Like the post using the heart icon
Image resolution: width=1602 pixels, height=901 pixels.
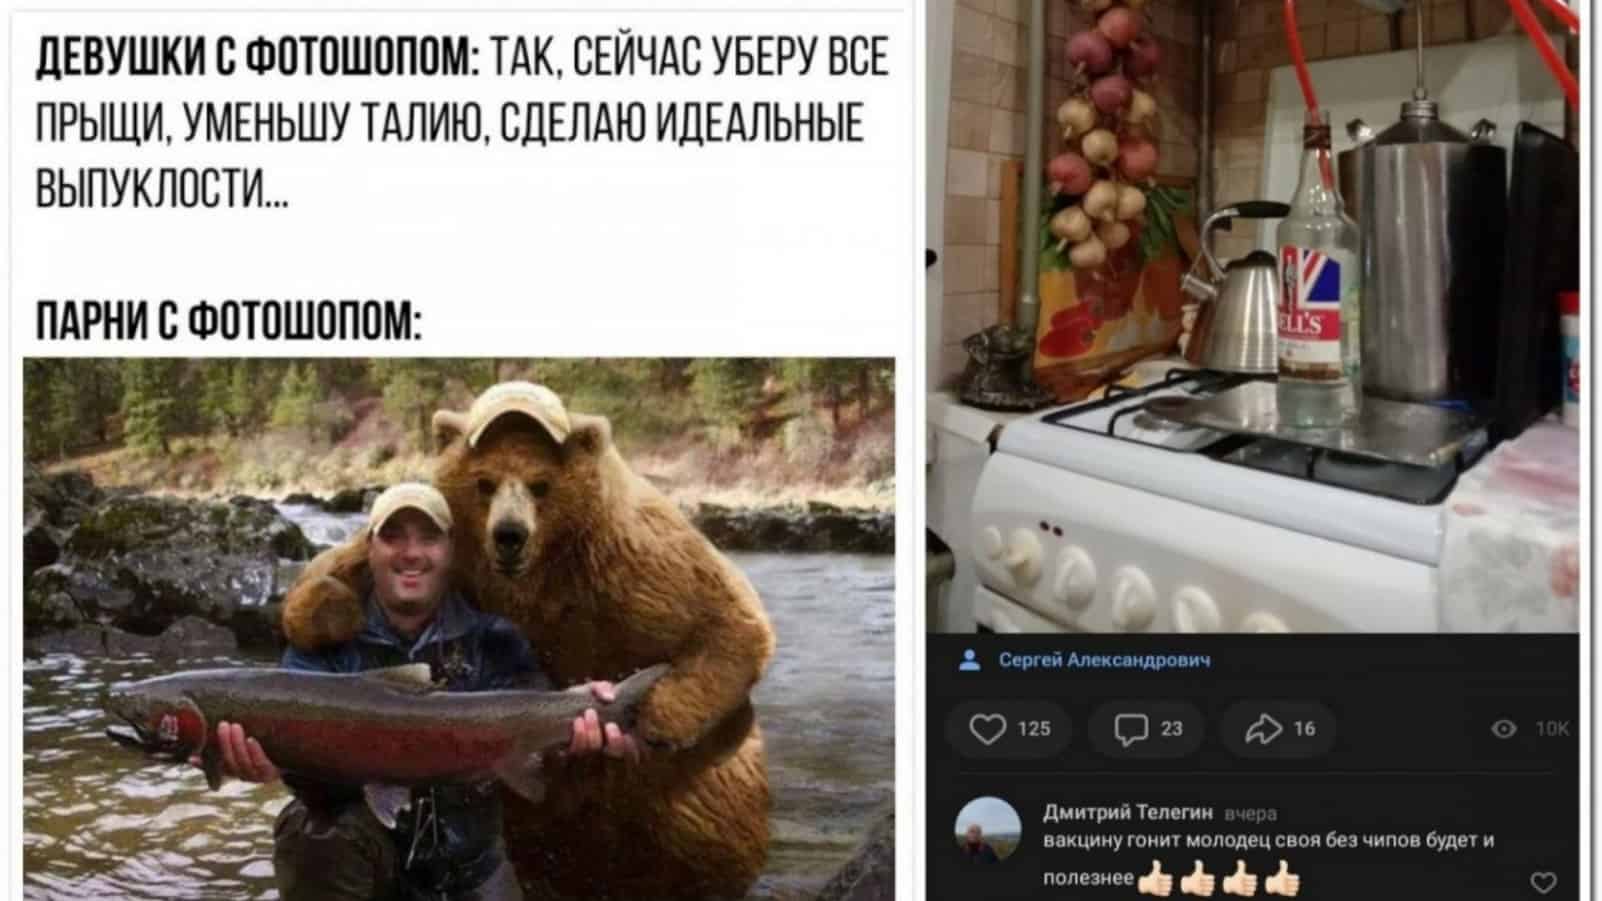(x=987, y=729)
